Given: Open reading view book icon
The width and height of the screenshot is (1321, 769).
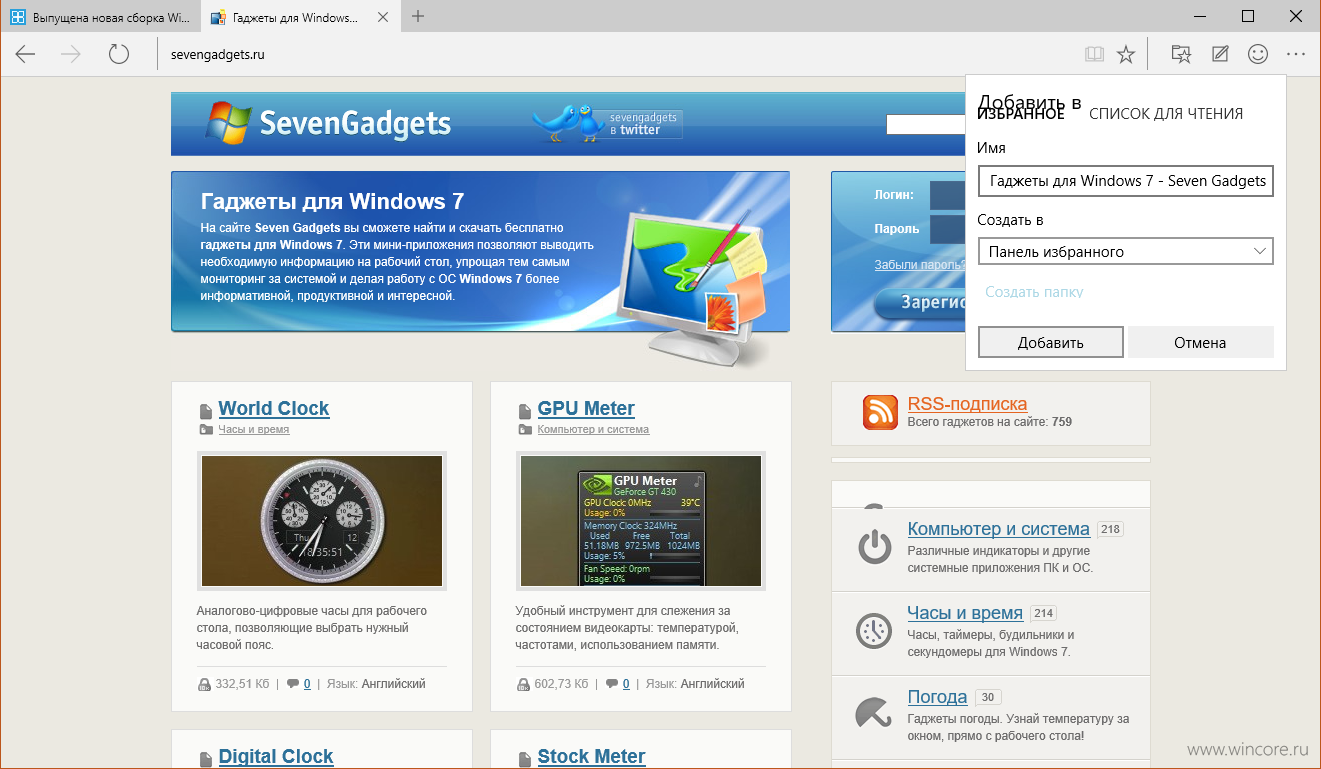Looking at the screenshot, I should coord(1095,54).
